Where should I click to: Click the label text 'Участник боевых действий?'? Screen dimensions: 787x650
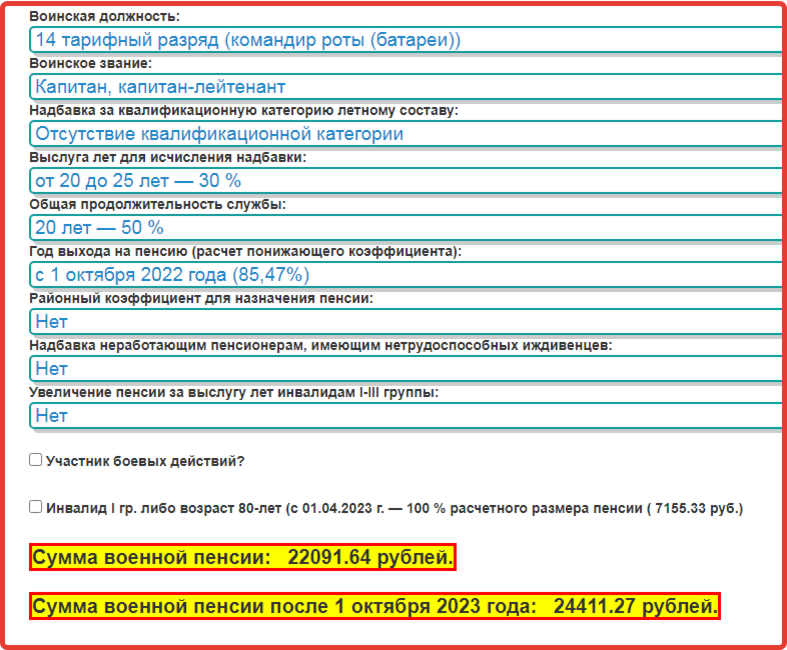point(145,461)
